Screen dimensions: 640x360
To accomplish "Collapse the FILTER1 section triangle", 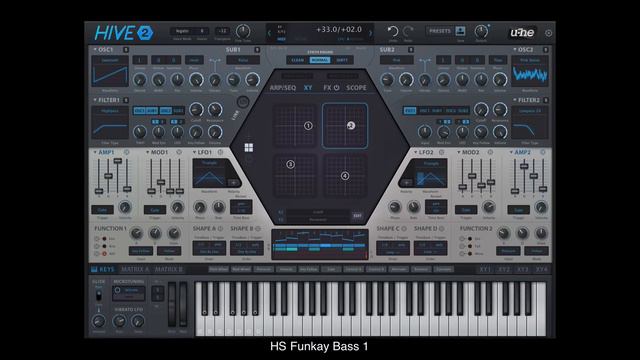I will click(95, 100).
